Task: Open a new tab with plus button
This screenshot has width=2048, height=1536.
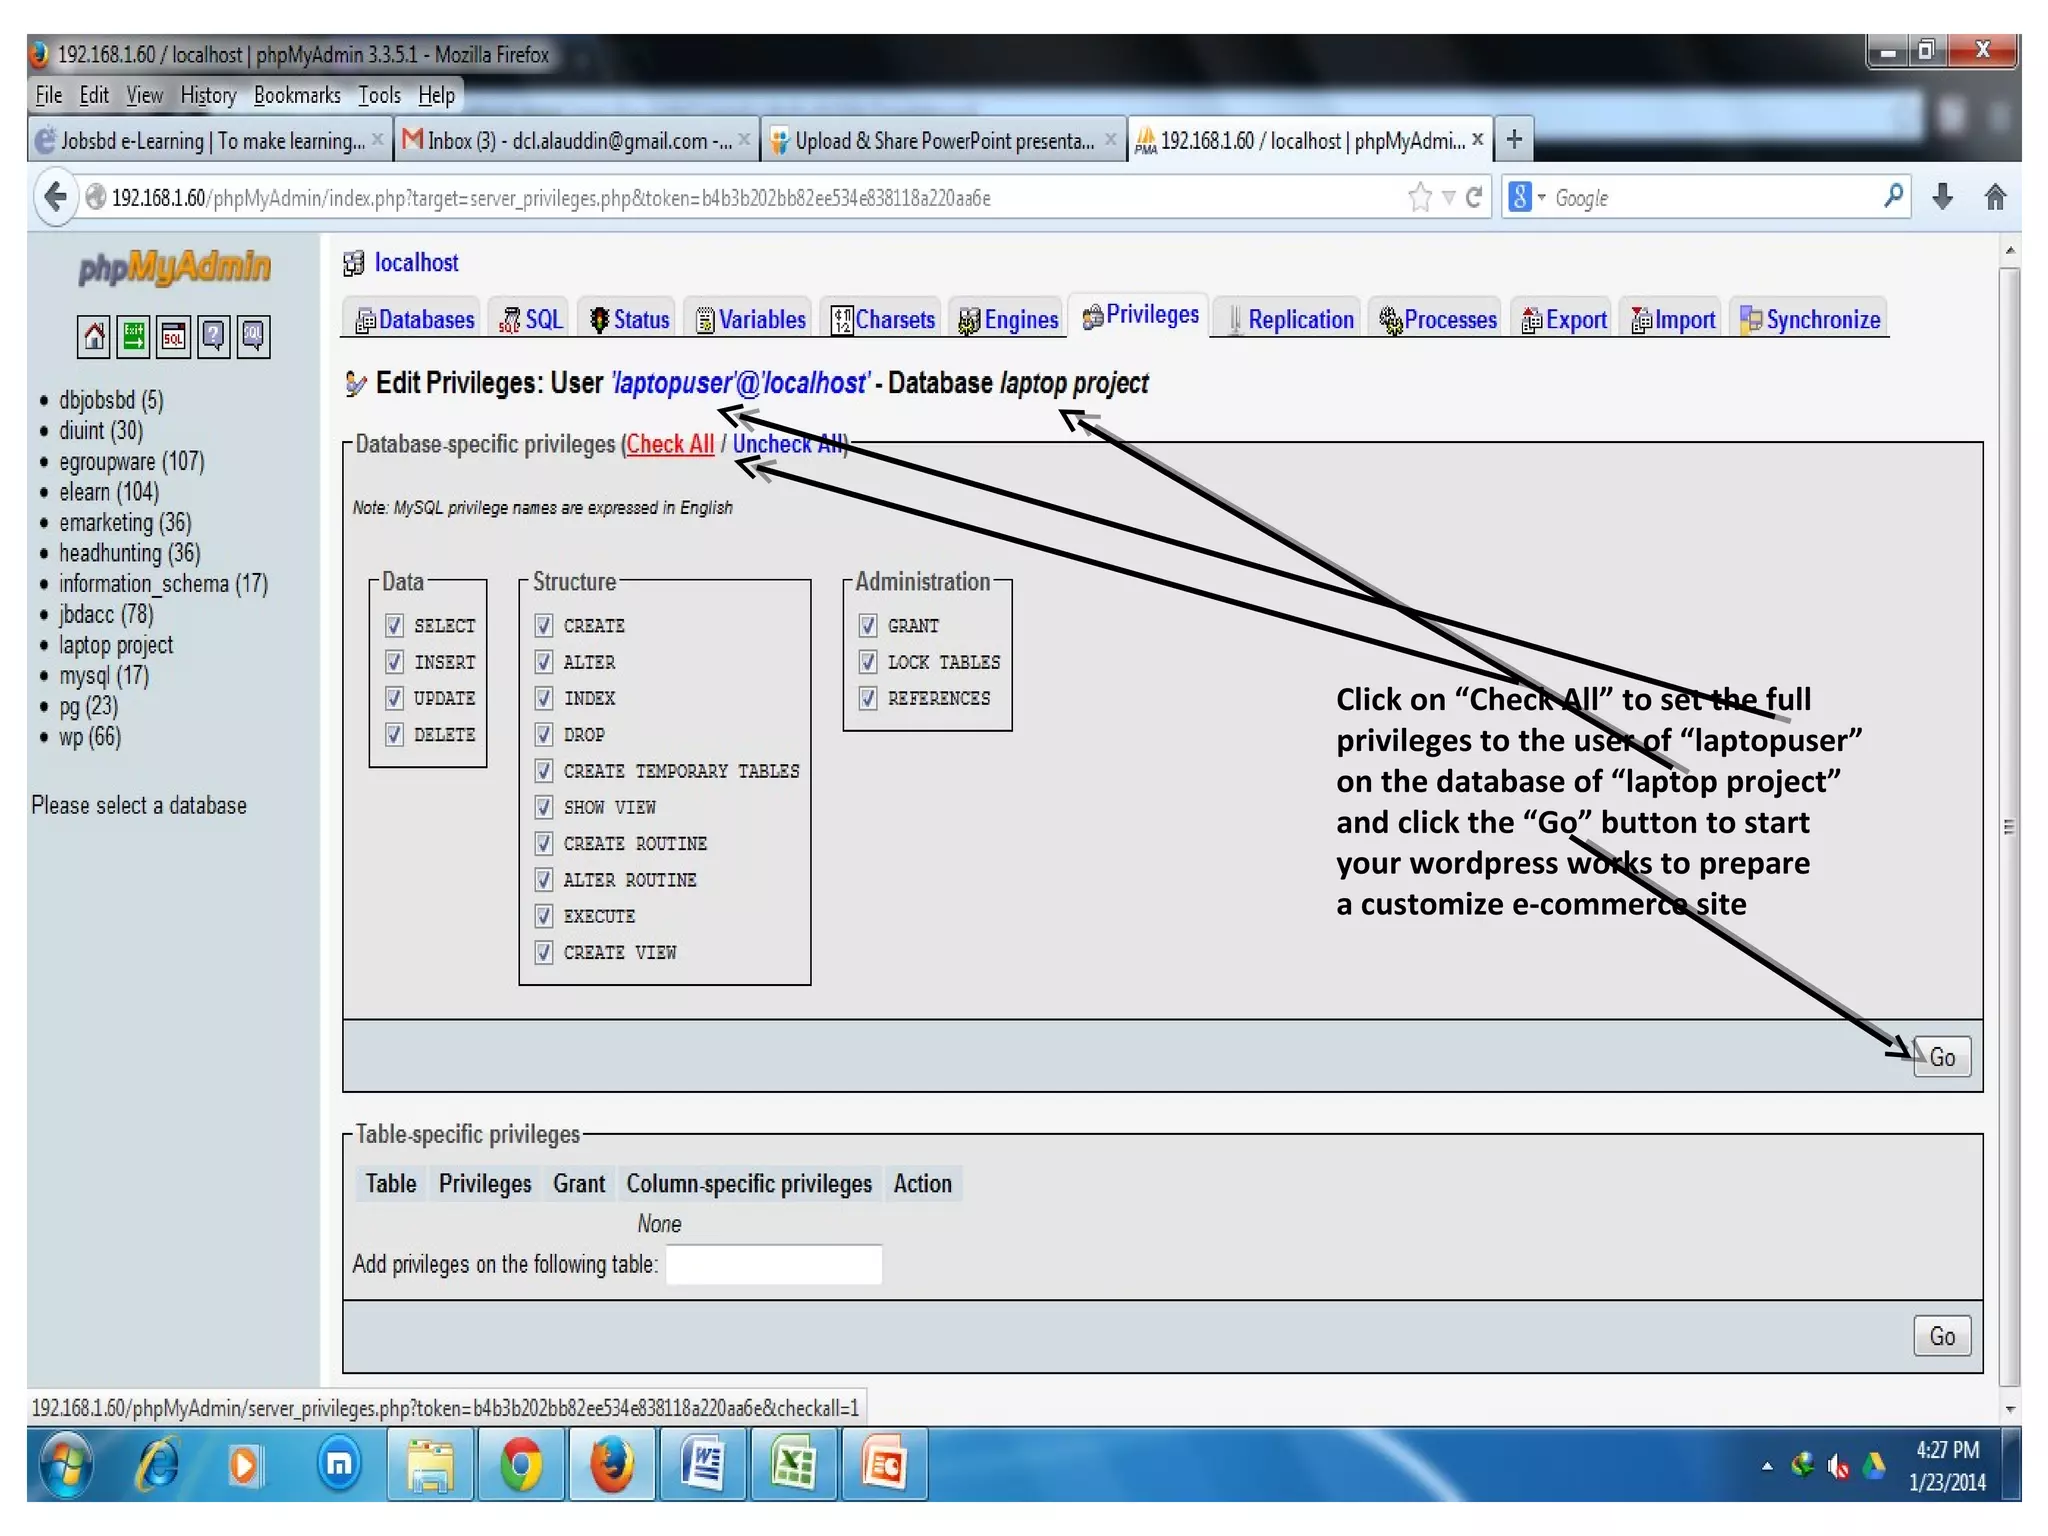Action: click(x=1514, y=140)
